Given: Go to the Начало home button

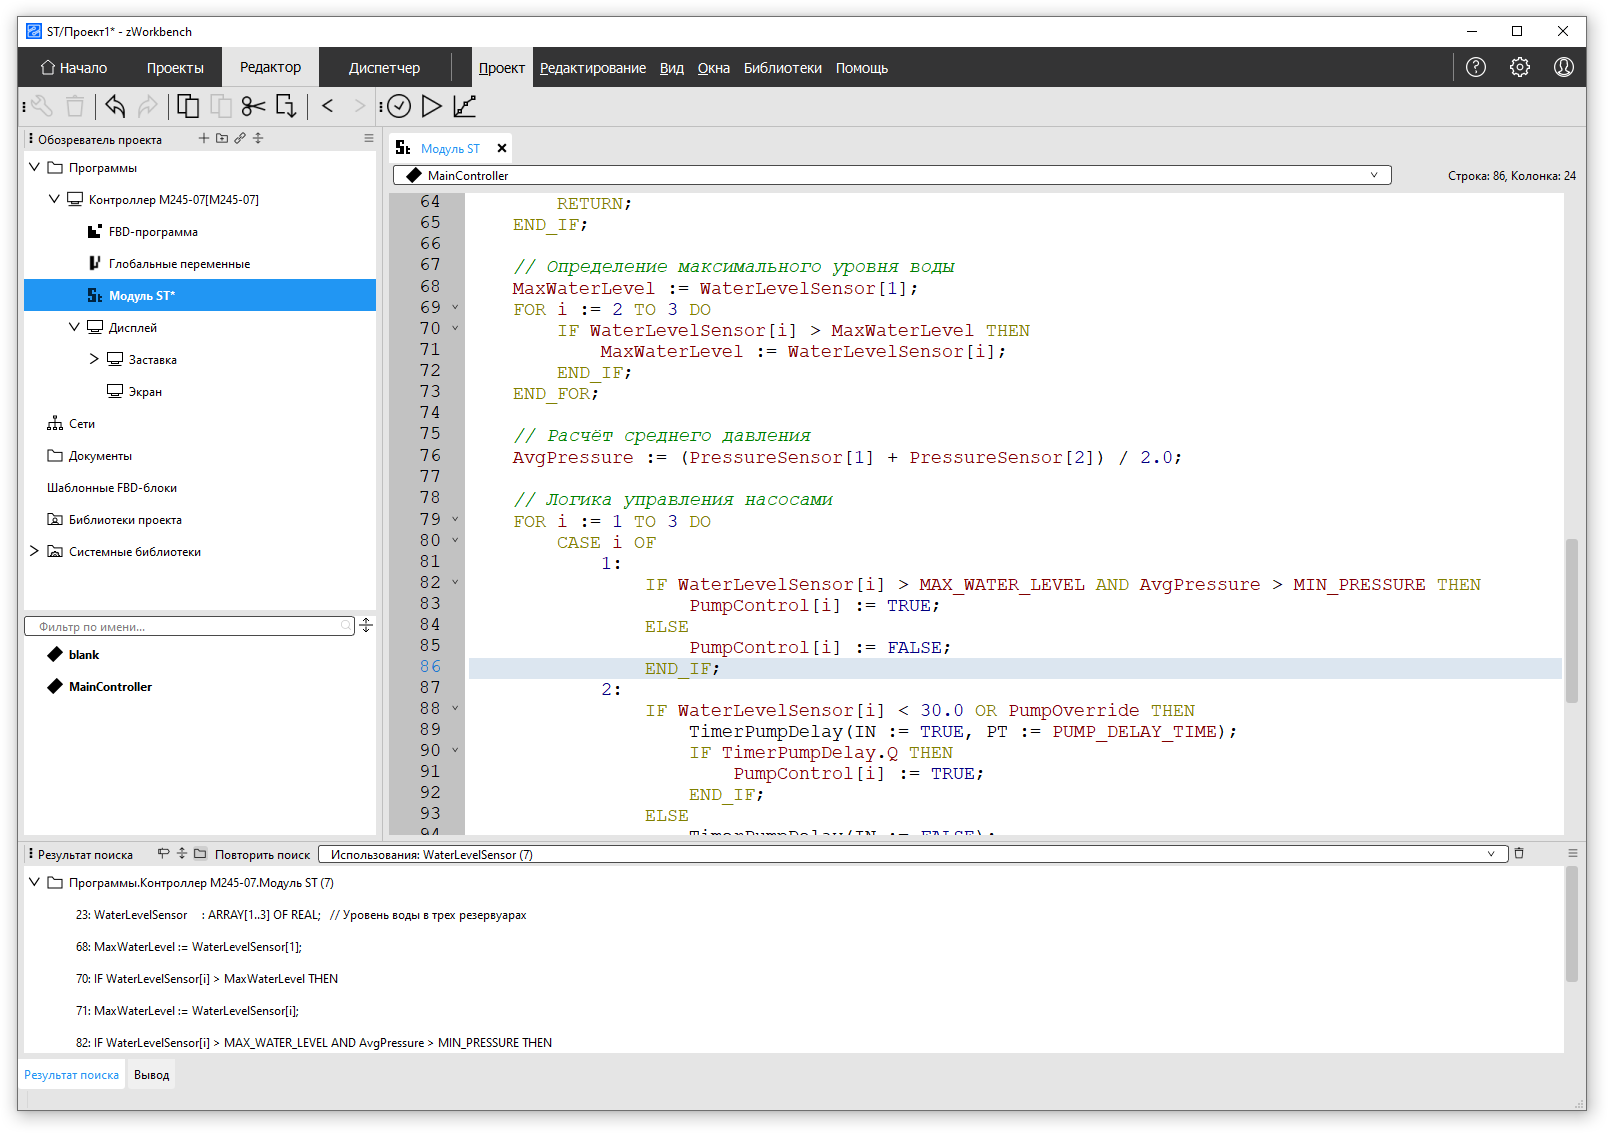Looking at the screenshot, I should (x=73, y=67).
